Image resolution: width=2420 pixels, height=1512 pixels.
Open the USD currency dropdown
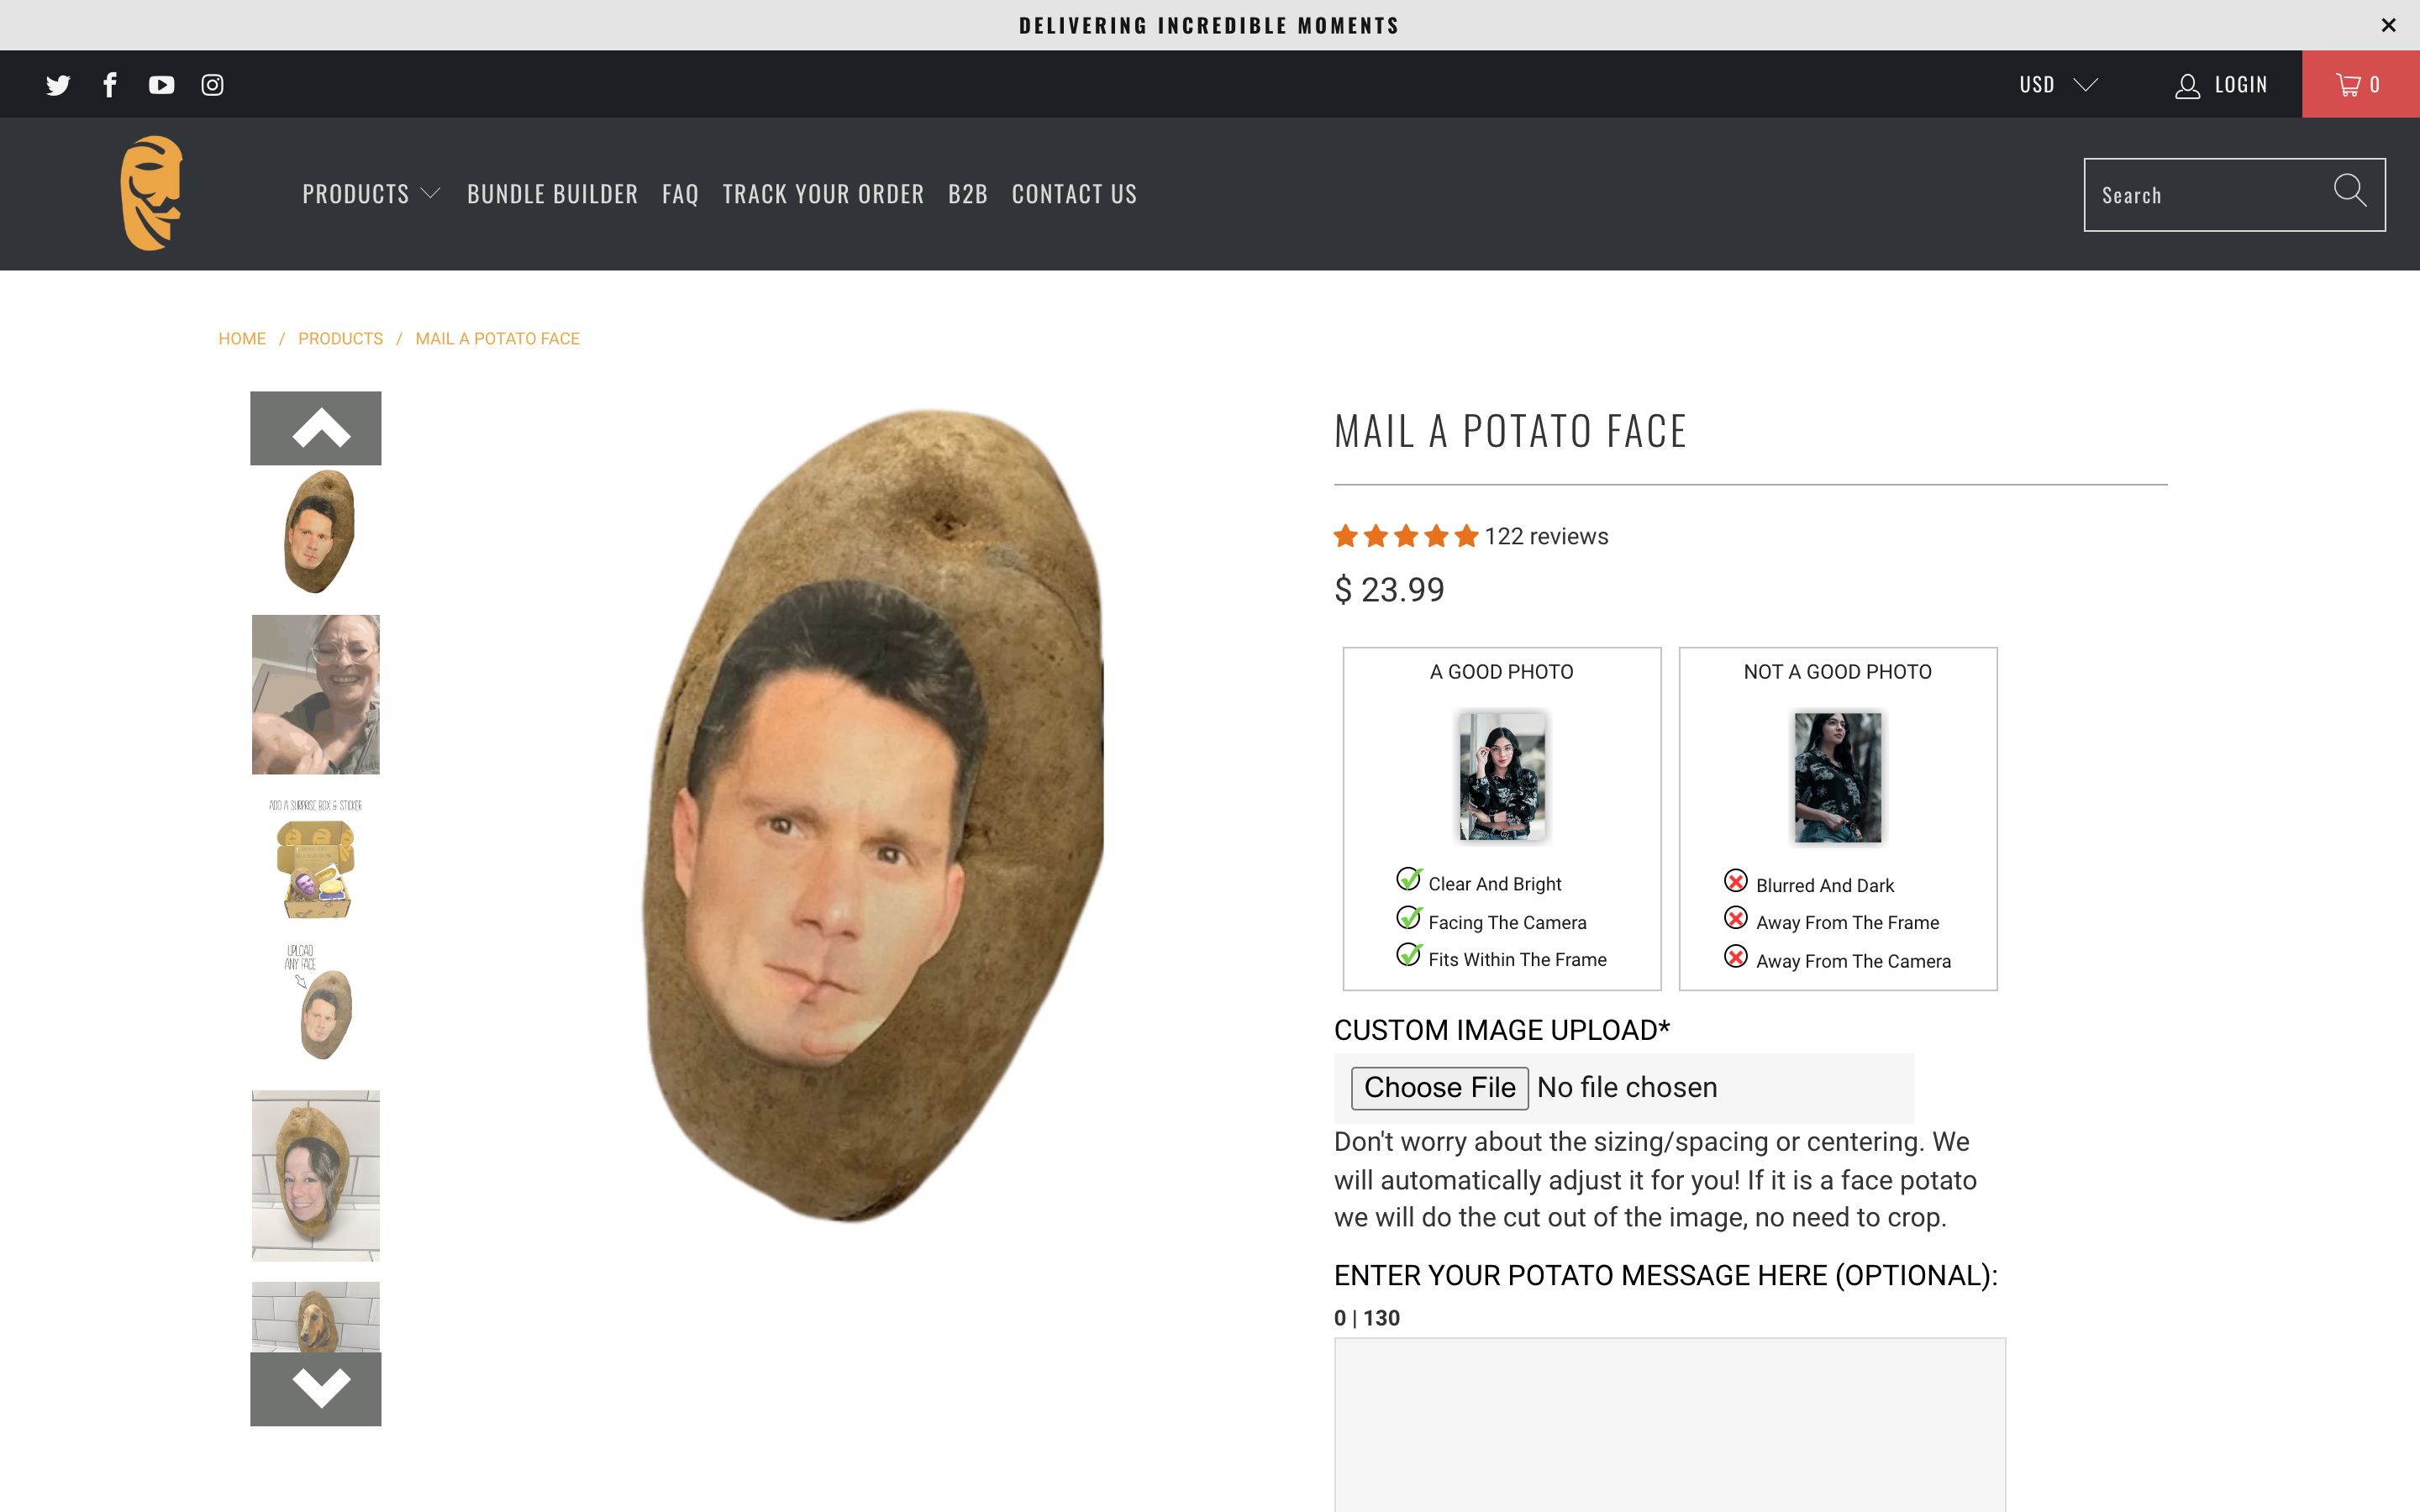(2058, 85)
